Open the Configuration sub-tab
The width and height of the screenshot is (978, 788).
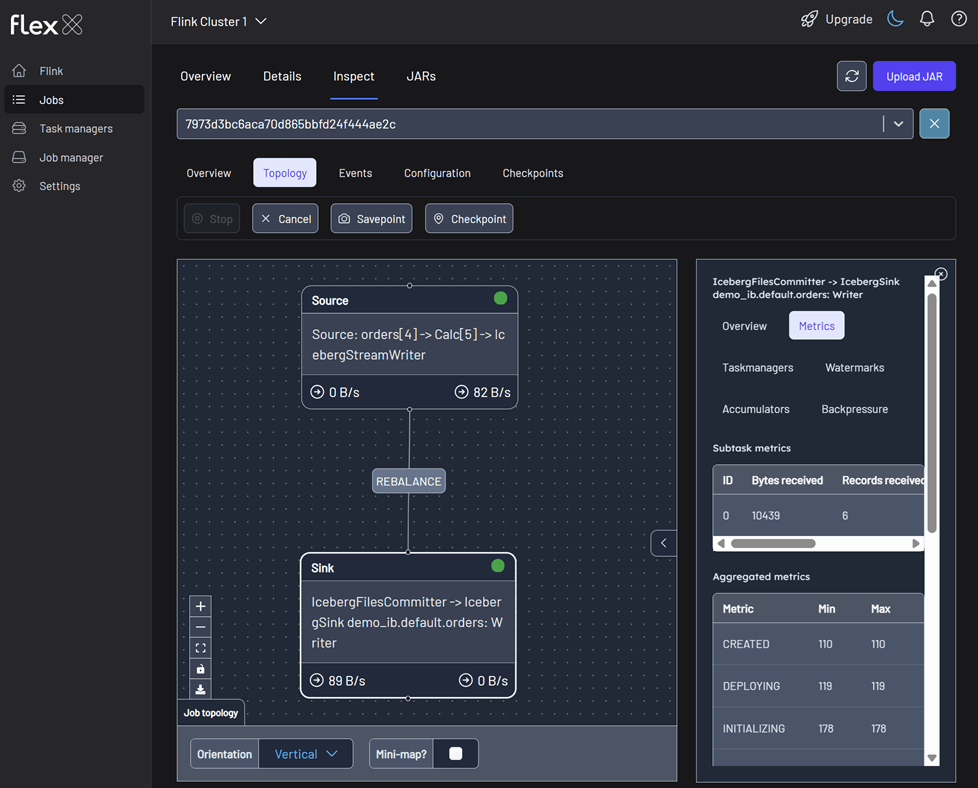pos(437,173)
